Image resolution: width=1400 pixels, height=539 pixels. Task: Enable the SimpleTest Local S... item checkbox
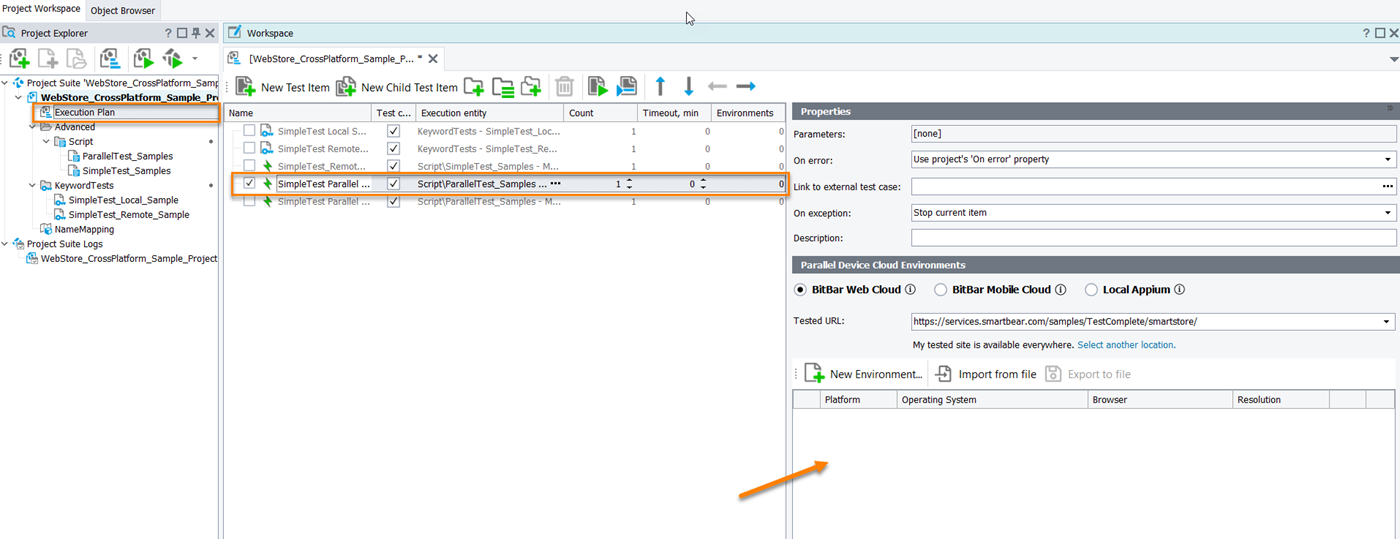(249, 131)
